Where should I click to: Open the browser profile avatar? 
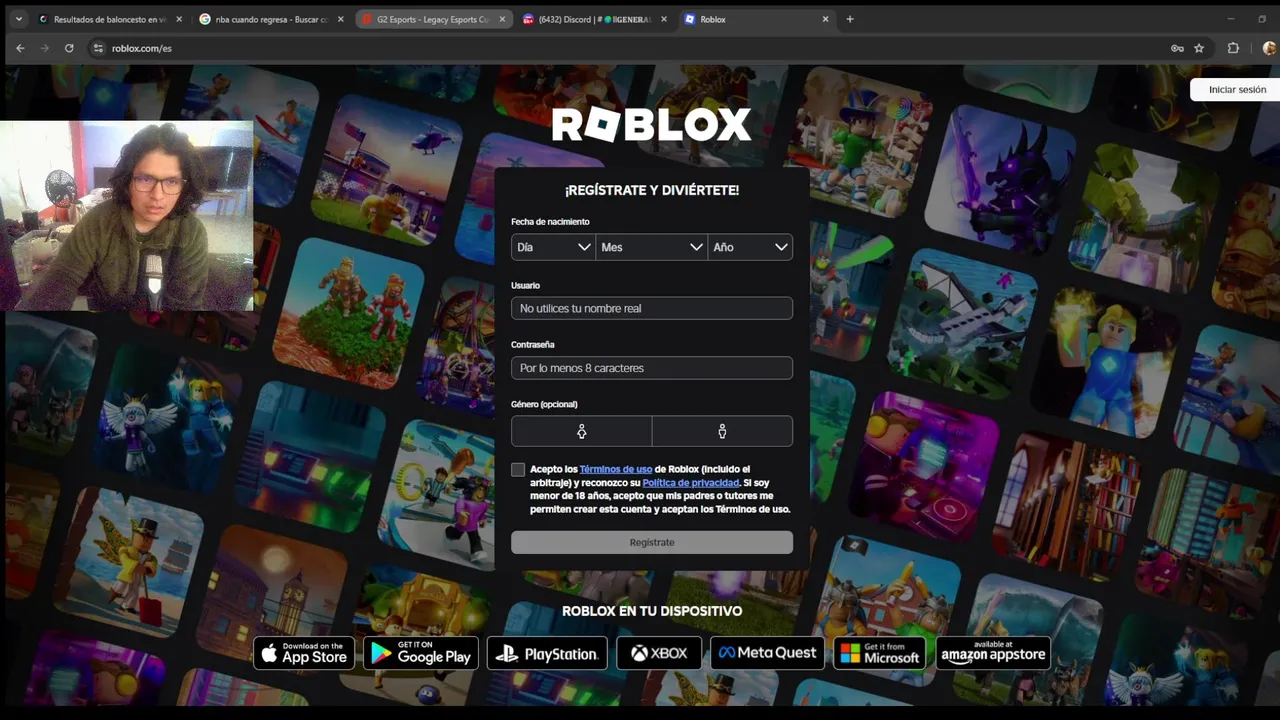[1269, 48]
